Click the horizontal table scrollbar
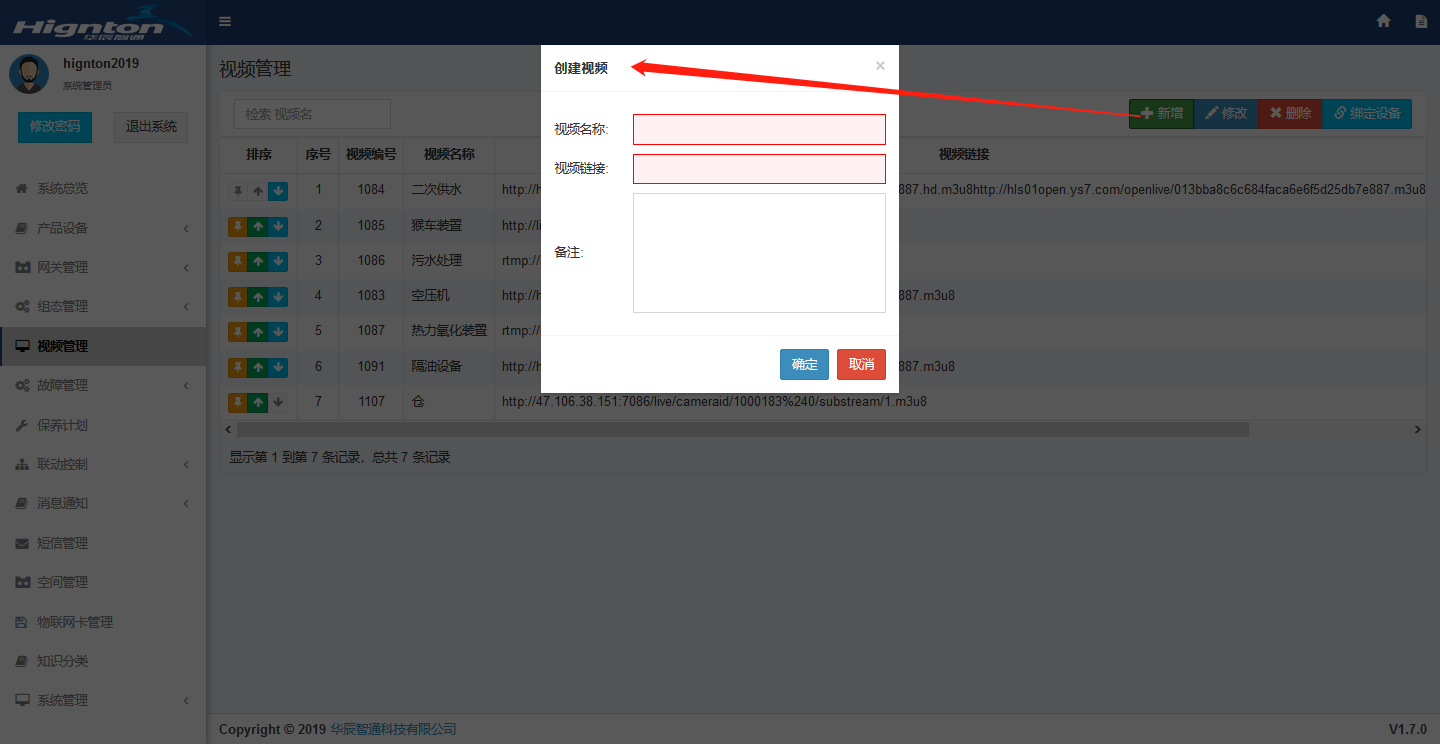This screenshot has width=1440, height=744. (740, 429)
